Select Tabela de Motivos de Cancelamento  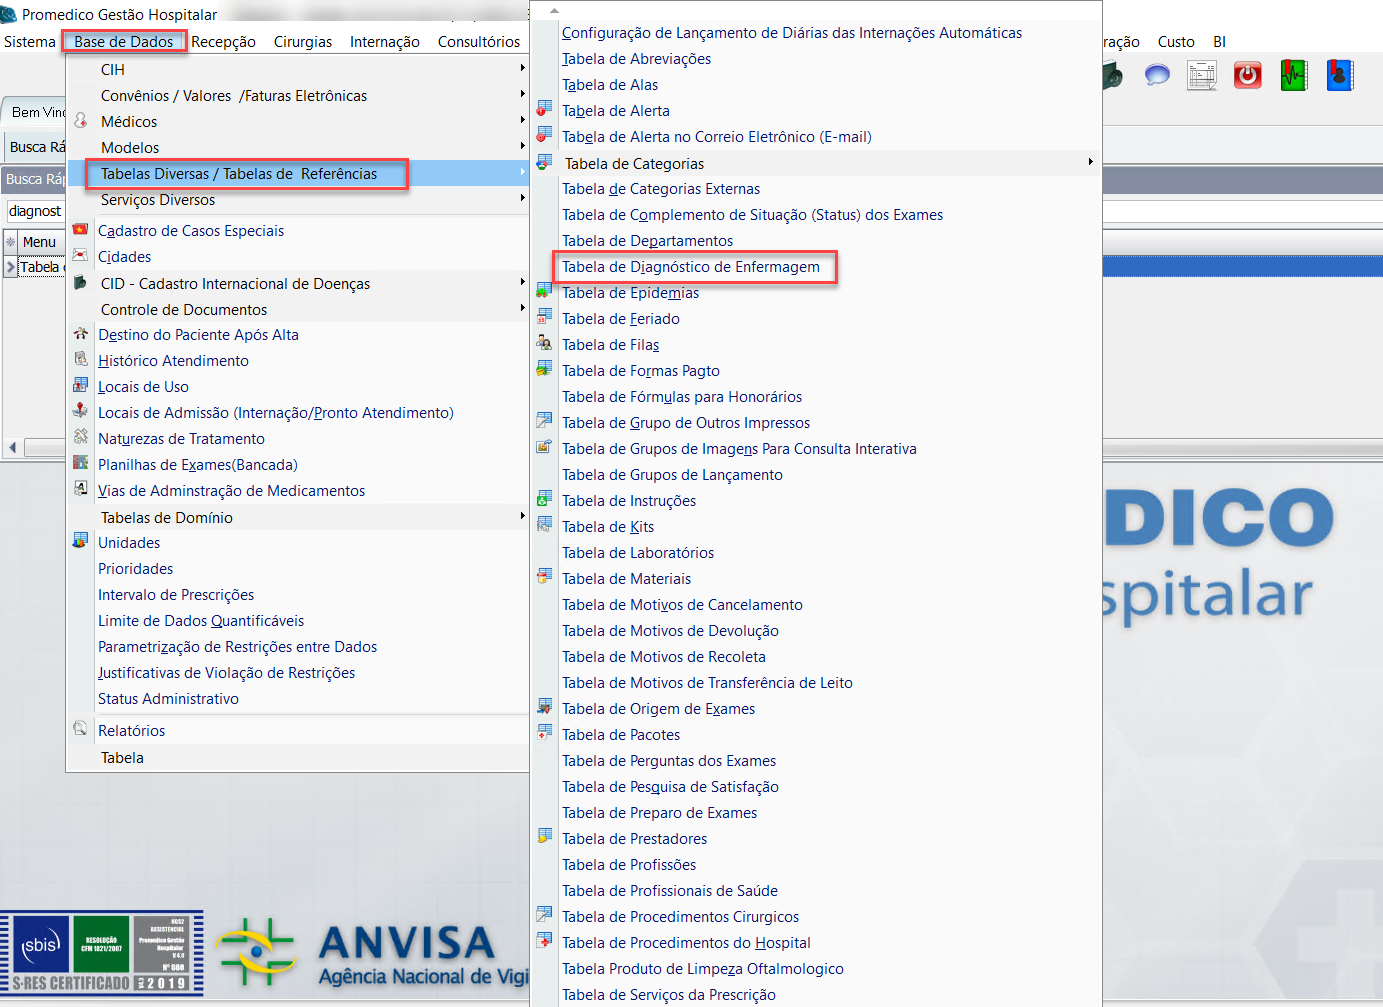682,605
